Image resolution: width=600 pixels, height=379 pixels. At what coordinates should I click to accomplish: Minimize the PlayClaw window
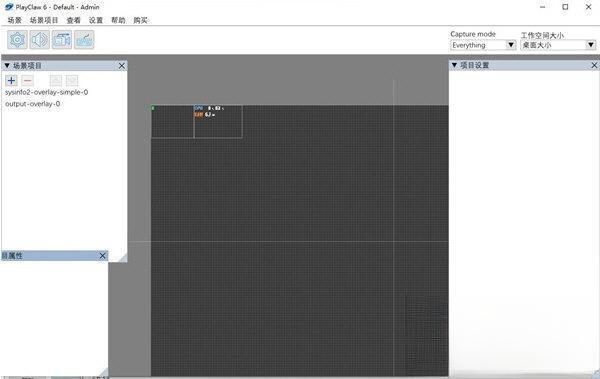pos(542,7)
